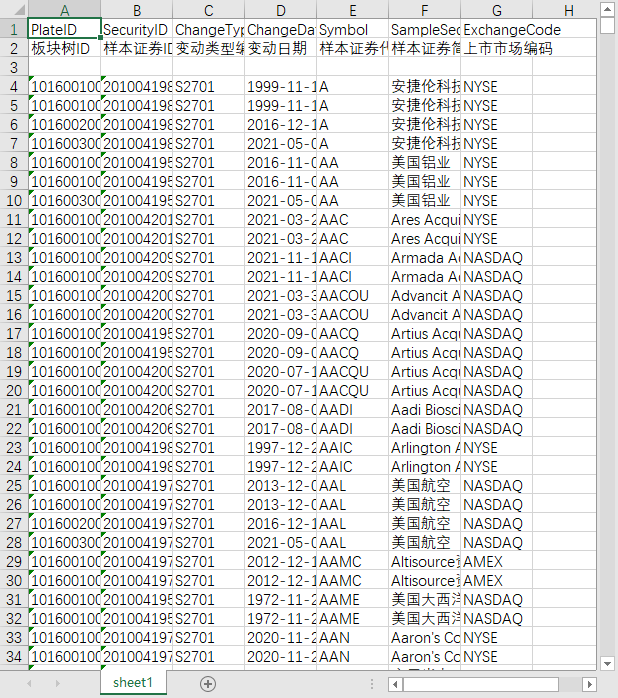Select row 13 header
The height and width of the screenshot is (698, 618).
pyautogui.click(x=14, y=257)
